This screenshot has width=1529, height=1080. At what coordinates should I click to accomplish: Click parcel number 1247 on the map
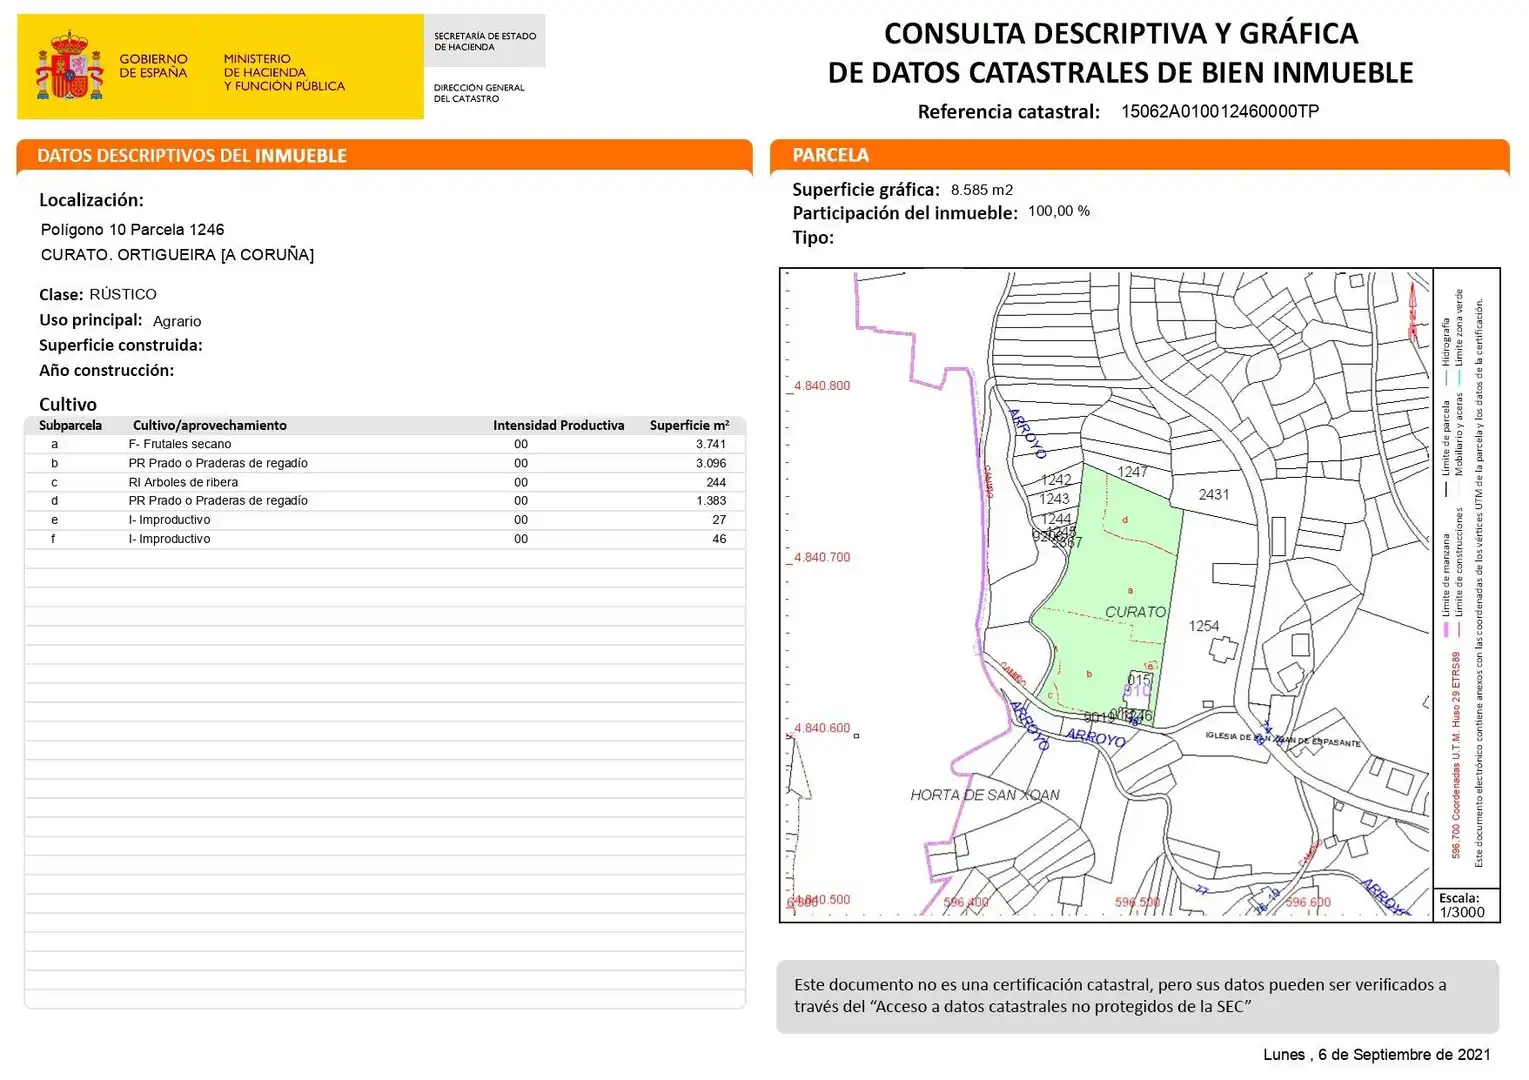pyautogui.click(x=1132, y=472)
